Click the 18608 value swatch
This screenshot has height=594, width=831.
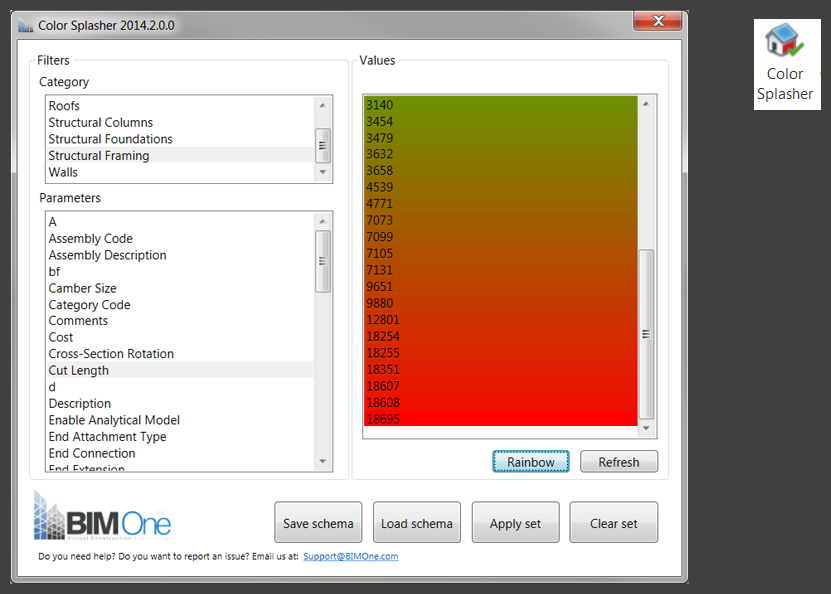point(500,402)
